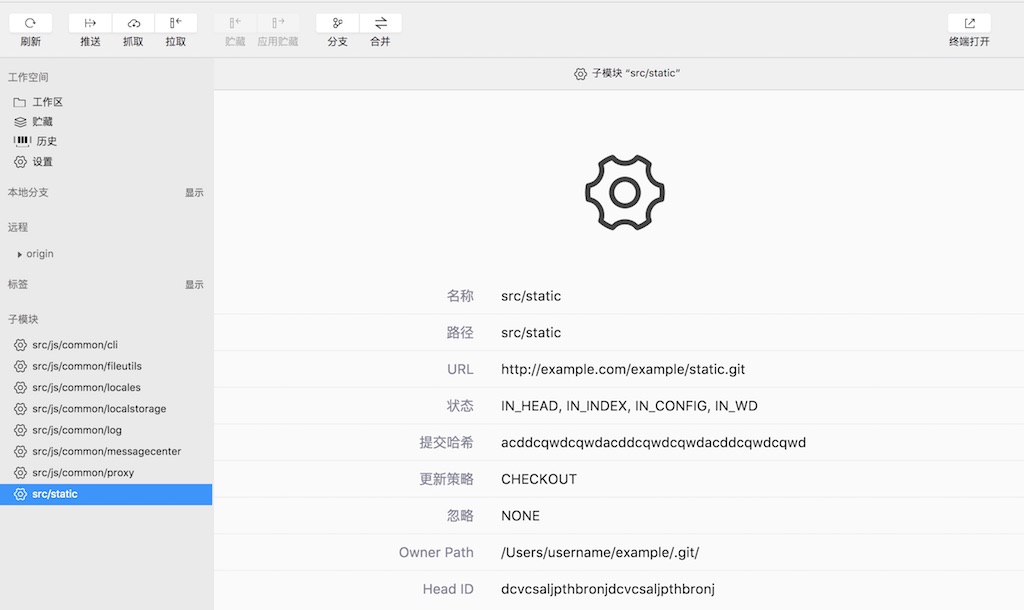Click gear icon beside src/js/common/log

[20, 430]
